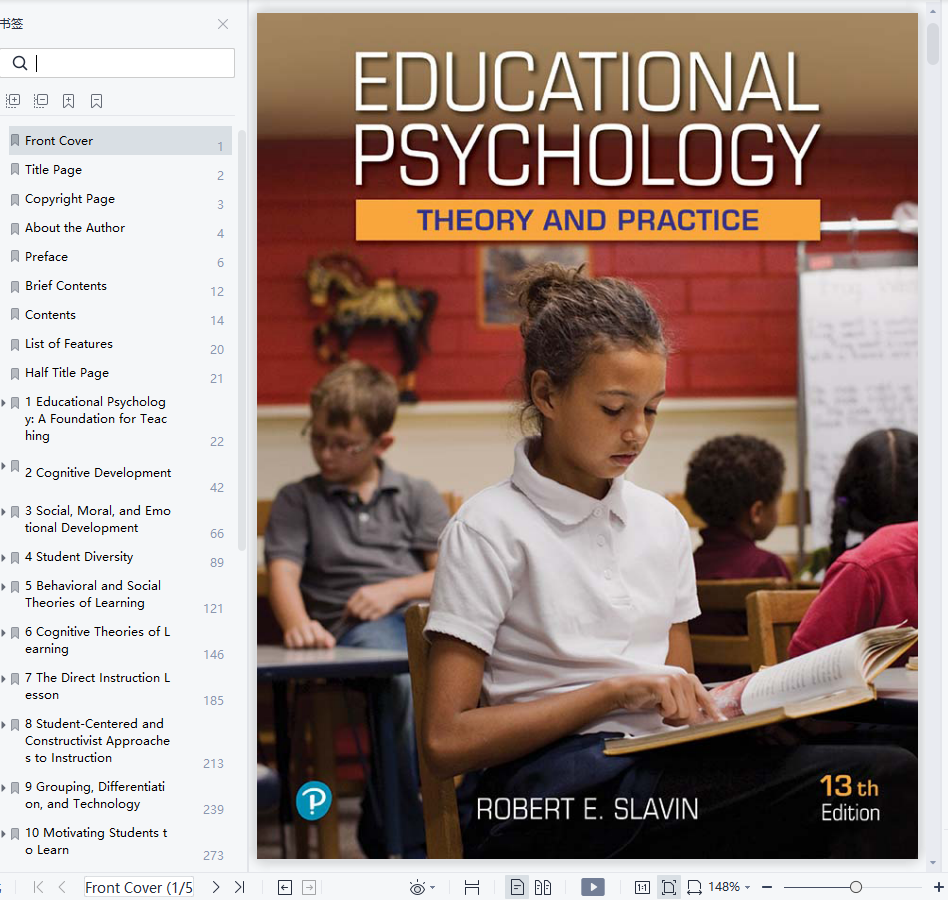Rotate the document view
Image resolution: width=948 pixels, height=900 pixels.
pos(694,887)
